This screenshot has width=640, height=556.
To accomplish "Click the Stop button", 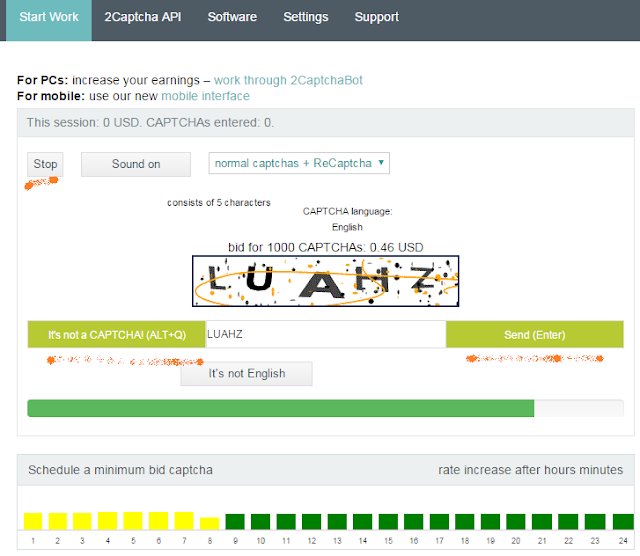I will [x=45, y=164].
